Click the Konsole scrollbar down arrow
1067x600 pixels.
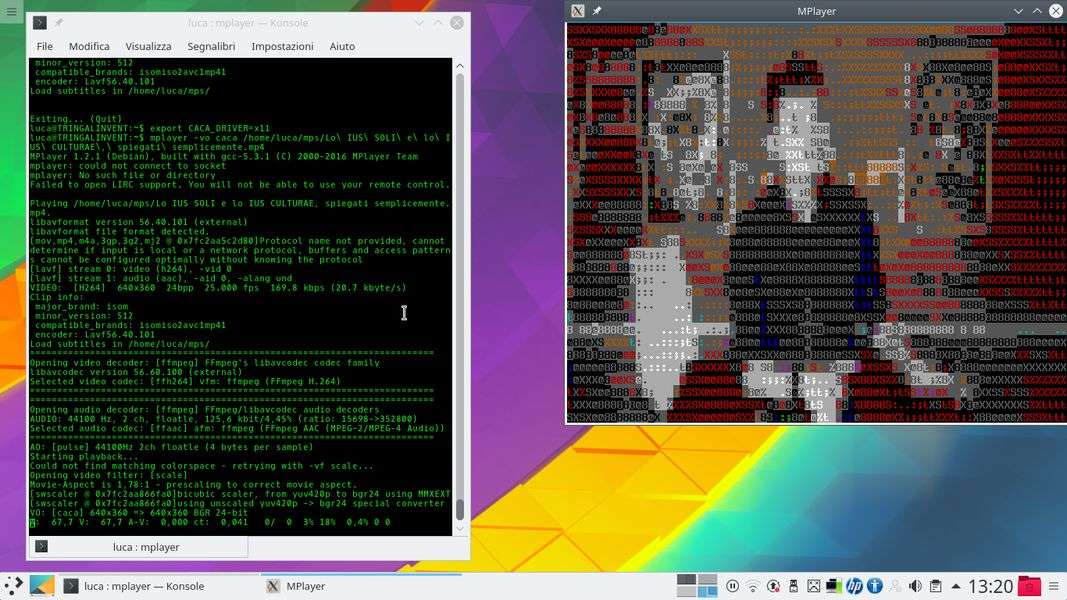click(x=460, y=528)
